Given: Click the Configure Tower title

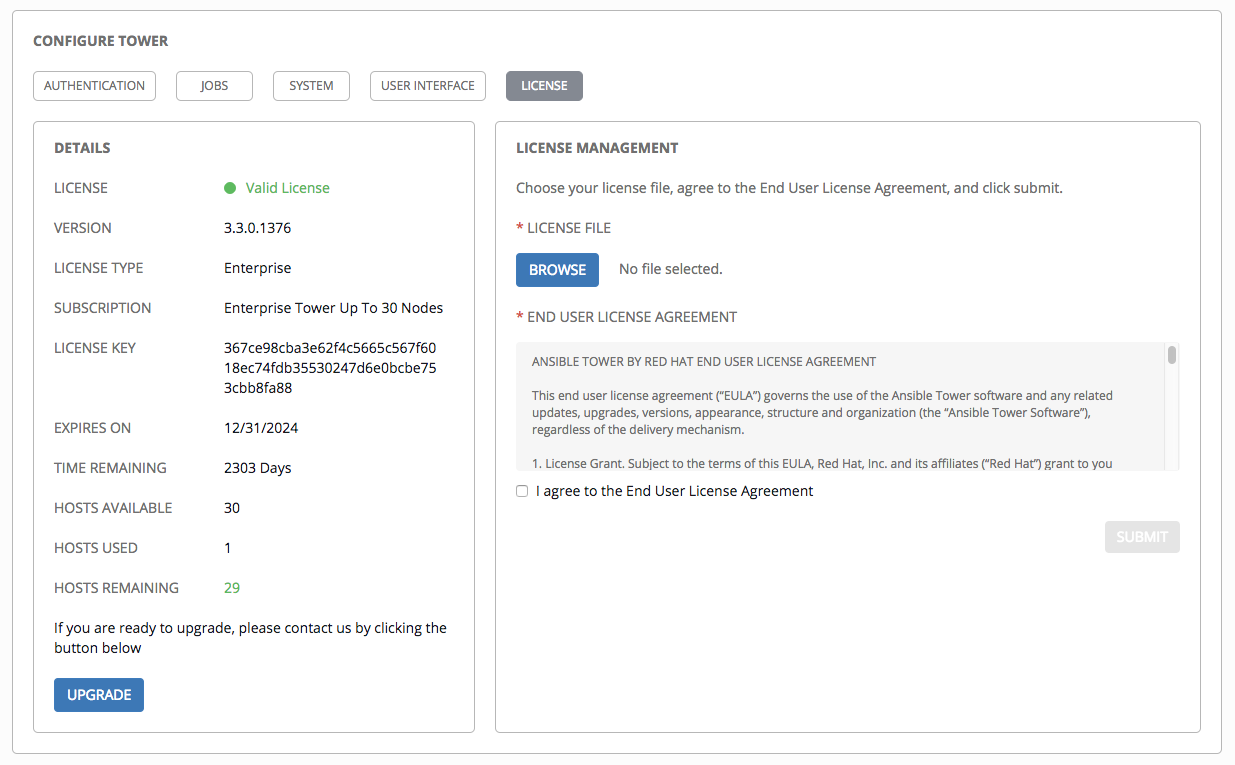Looking at the screenshot, I should (101, 41).
